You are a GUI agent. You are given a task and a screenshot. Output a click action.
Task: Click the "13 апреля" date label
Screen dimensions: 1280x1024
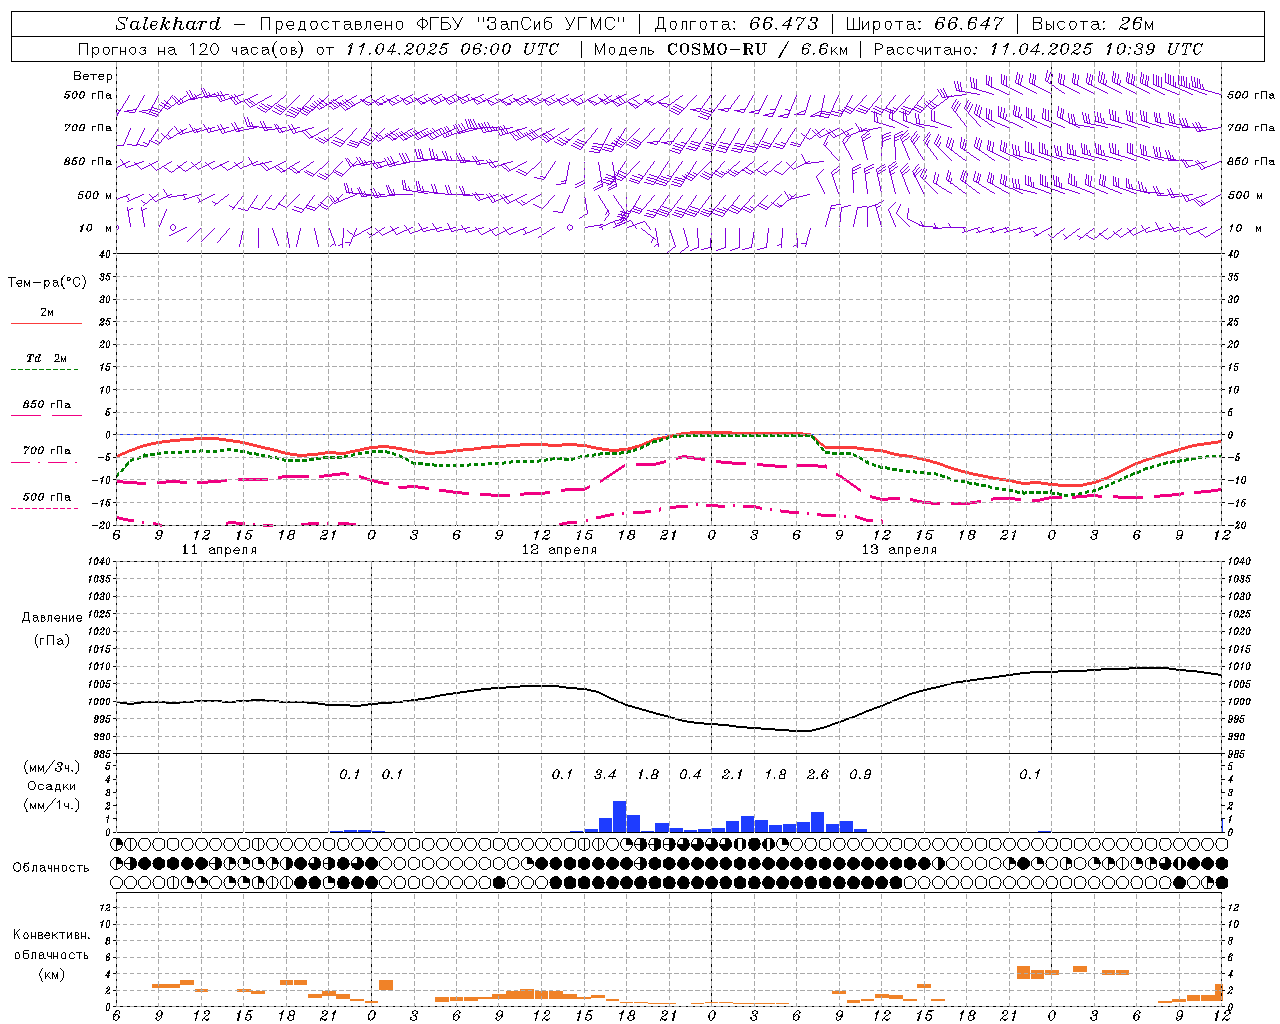[899, 550]
